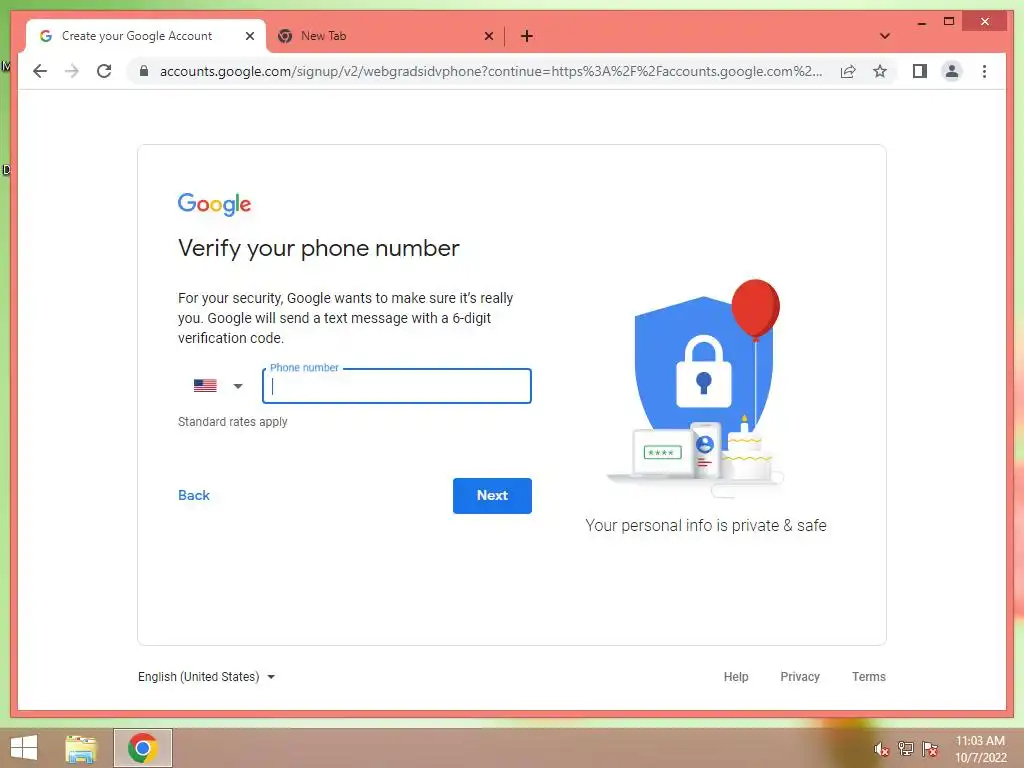Open the side panel icon
The image size is (1024, 768).
pos(920,71)
